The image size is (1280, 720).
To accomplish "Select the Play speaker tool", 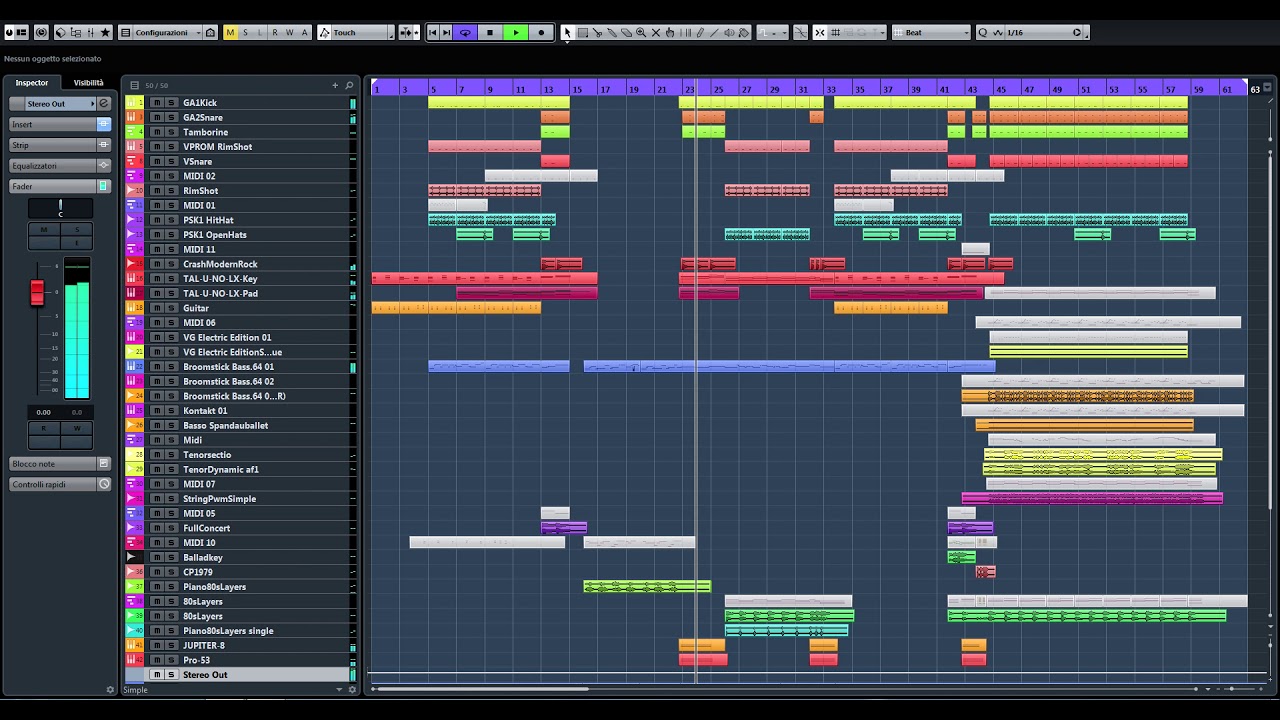I will coord(729,33).
